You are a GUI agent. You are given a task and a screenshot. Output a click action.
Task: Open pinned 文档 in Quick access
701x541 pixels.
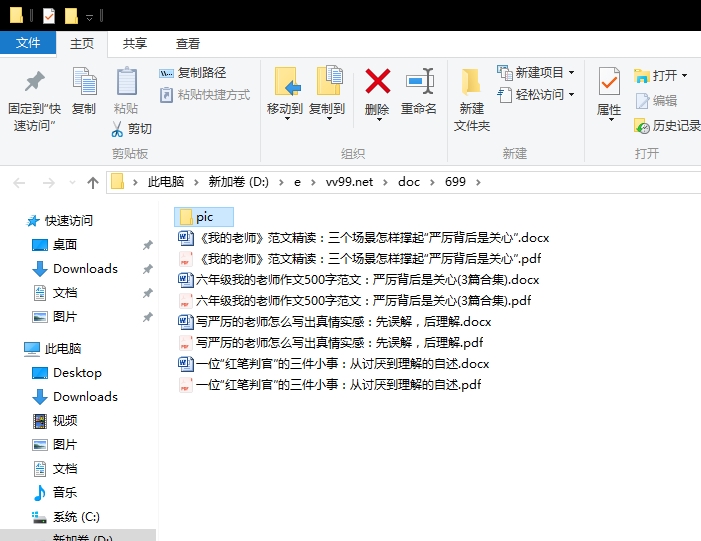pos(55,293)
